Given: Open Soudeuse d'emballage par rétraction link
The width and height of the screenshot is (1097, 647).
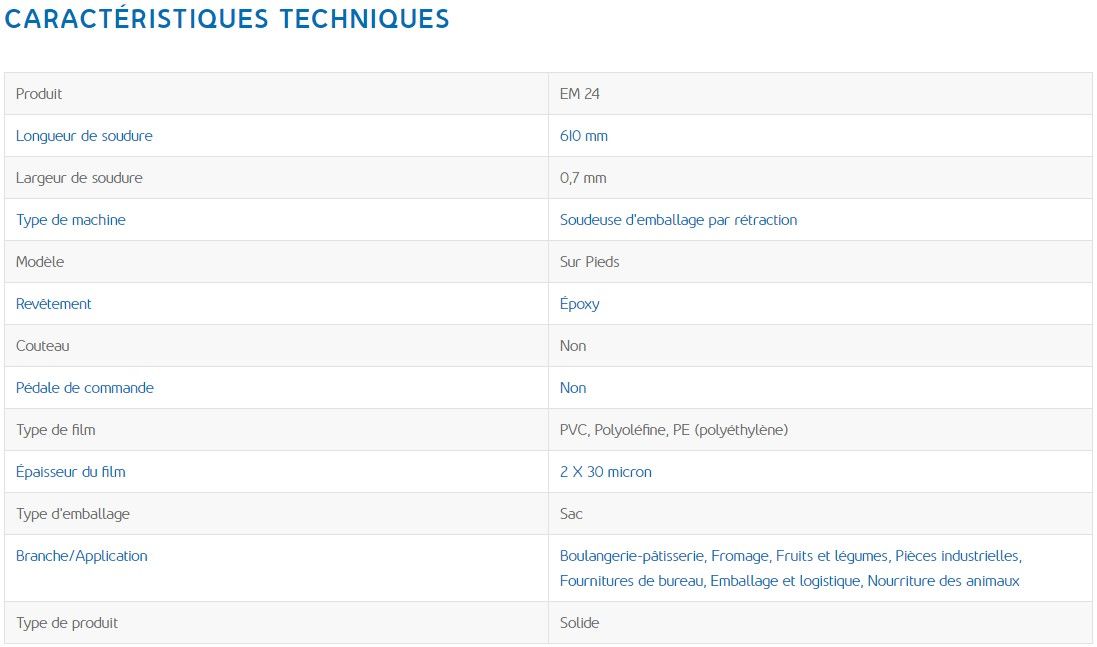Looking at the screenshot, I should [x=678, y=220].
